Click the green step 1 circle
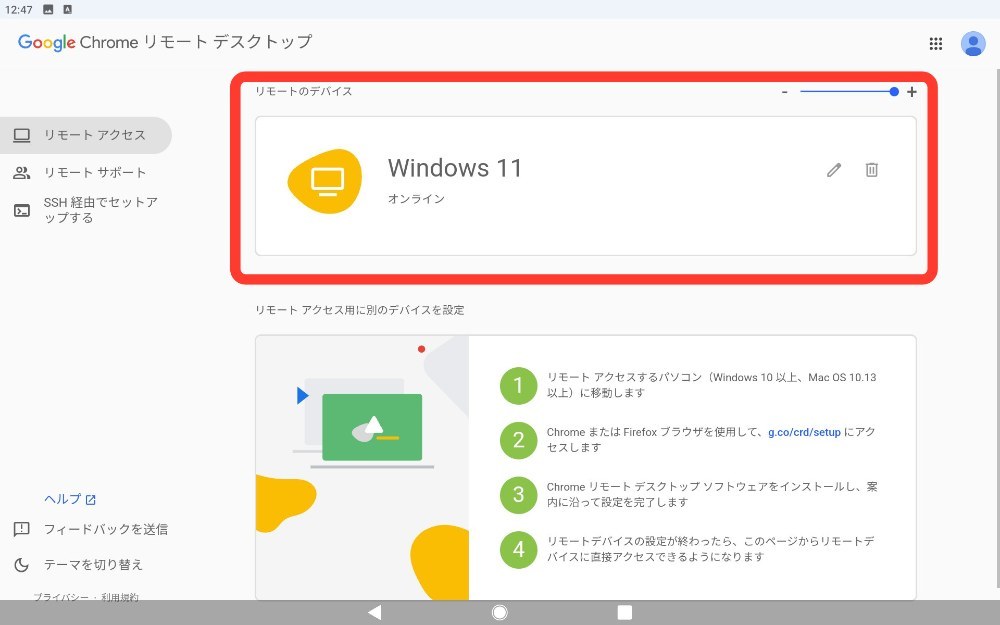The image size is (1000, 625). pos(518,386)
